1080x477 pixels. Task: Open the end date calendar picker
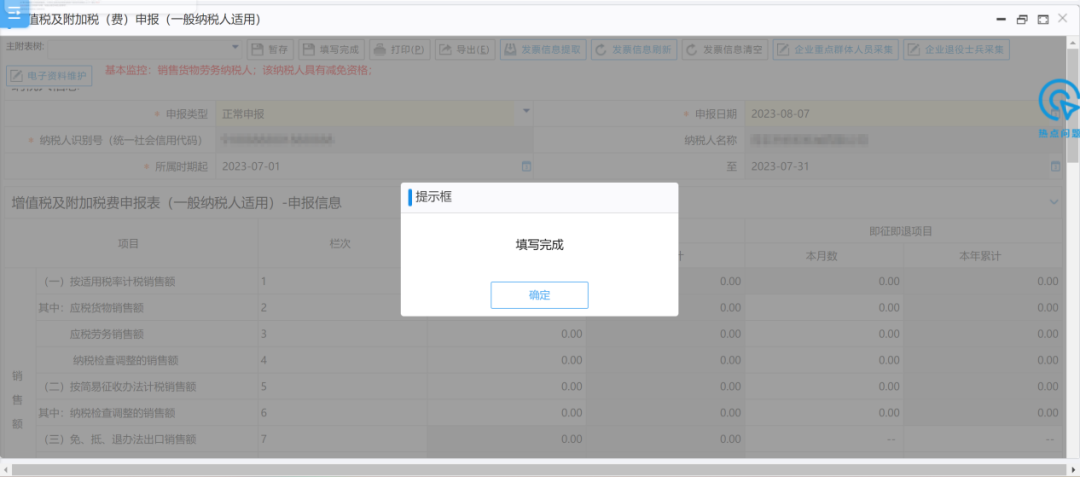[x=1054, y=165]
